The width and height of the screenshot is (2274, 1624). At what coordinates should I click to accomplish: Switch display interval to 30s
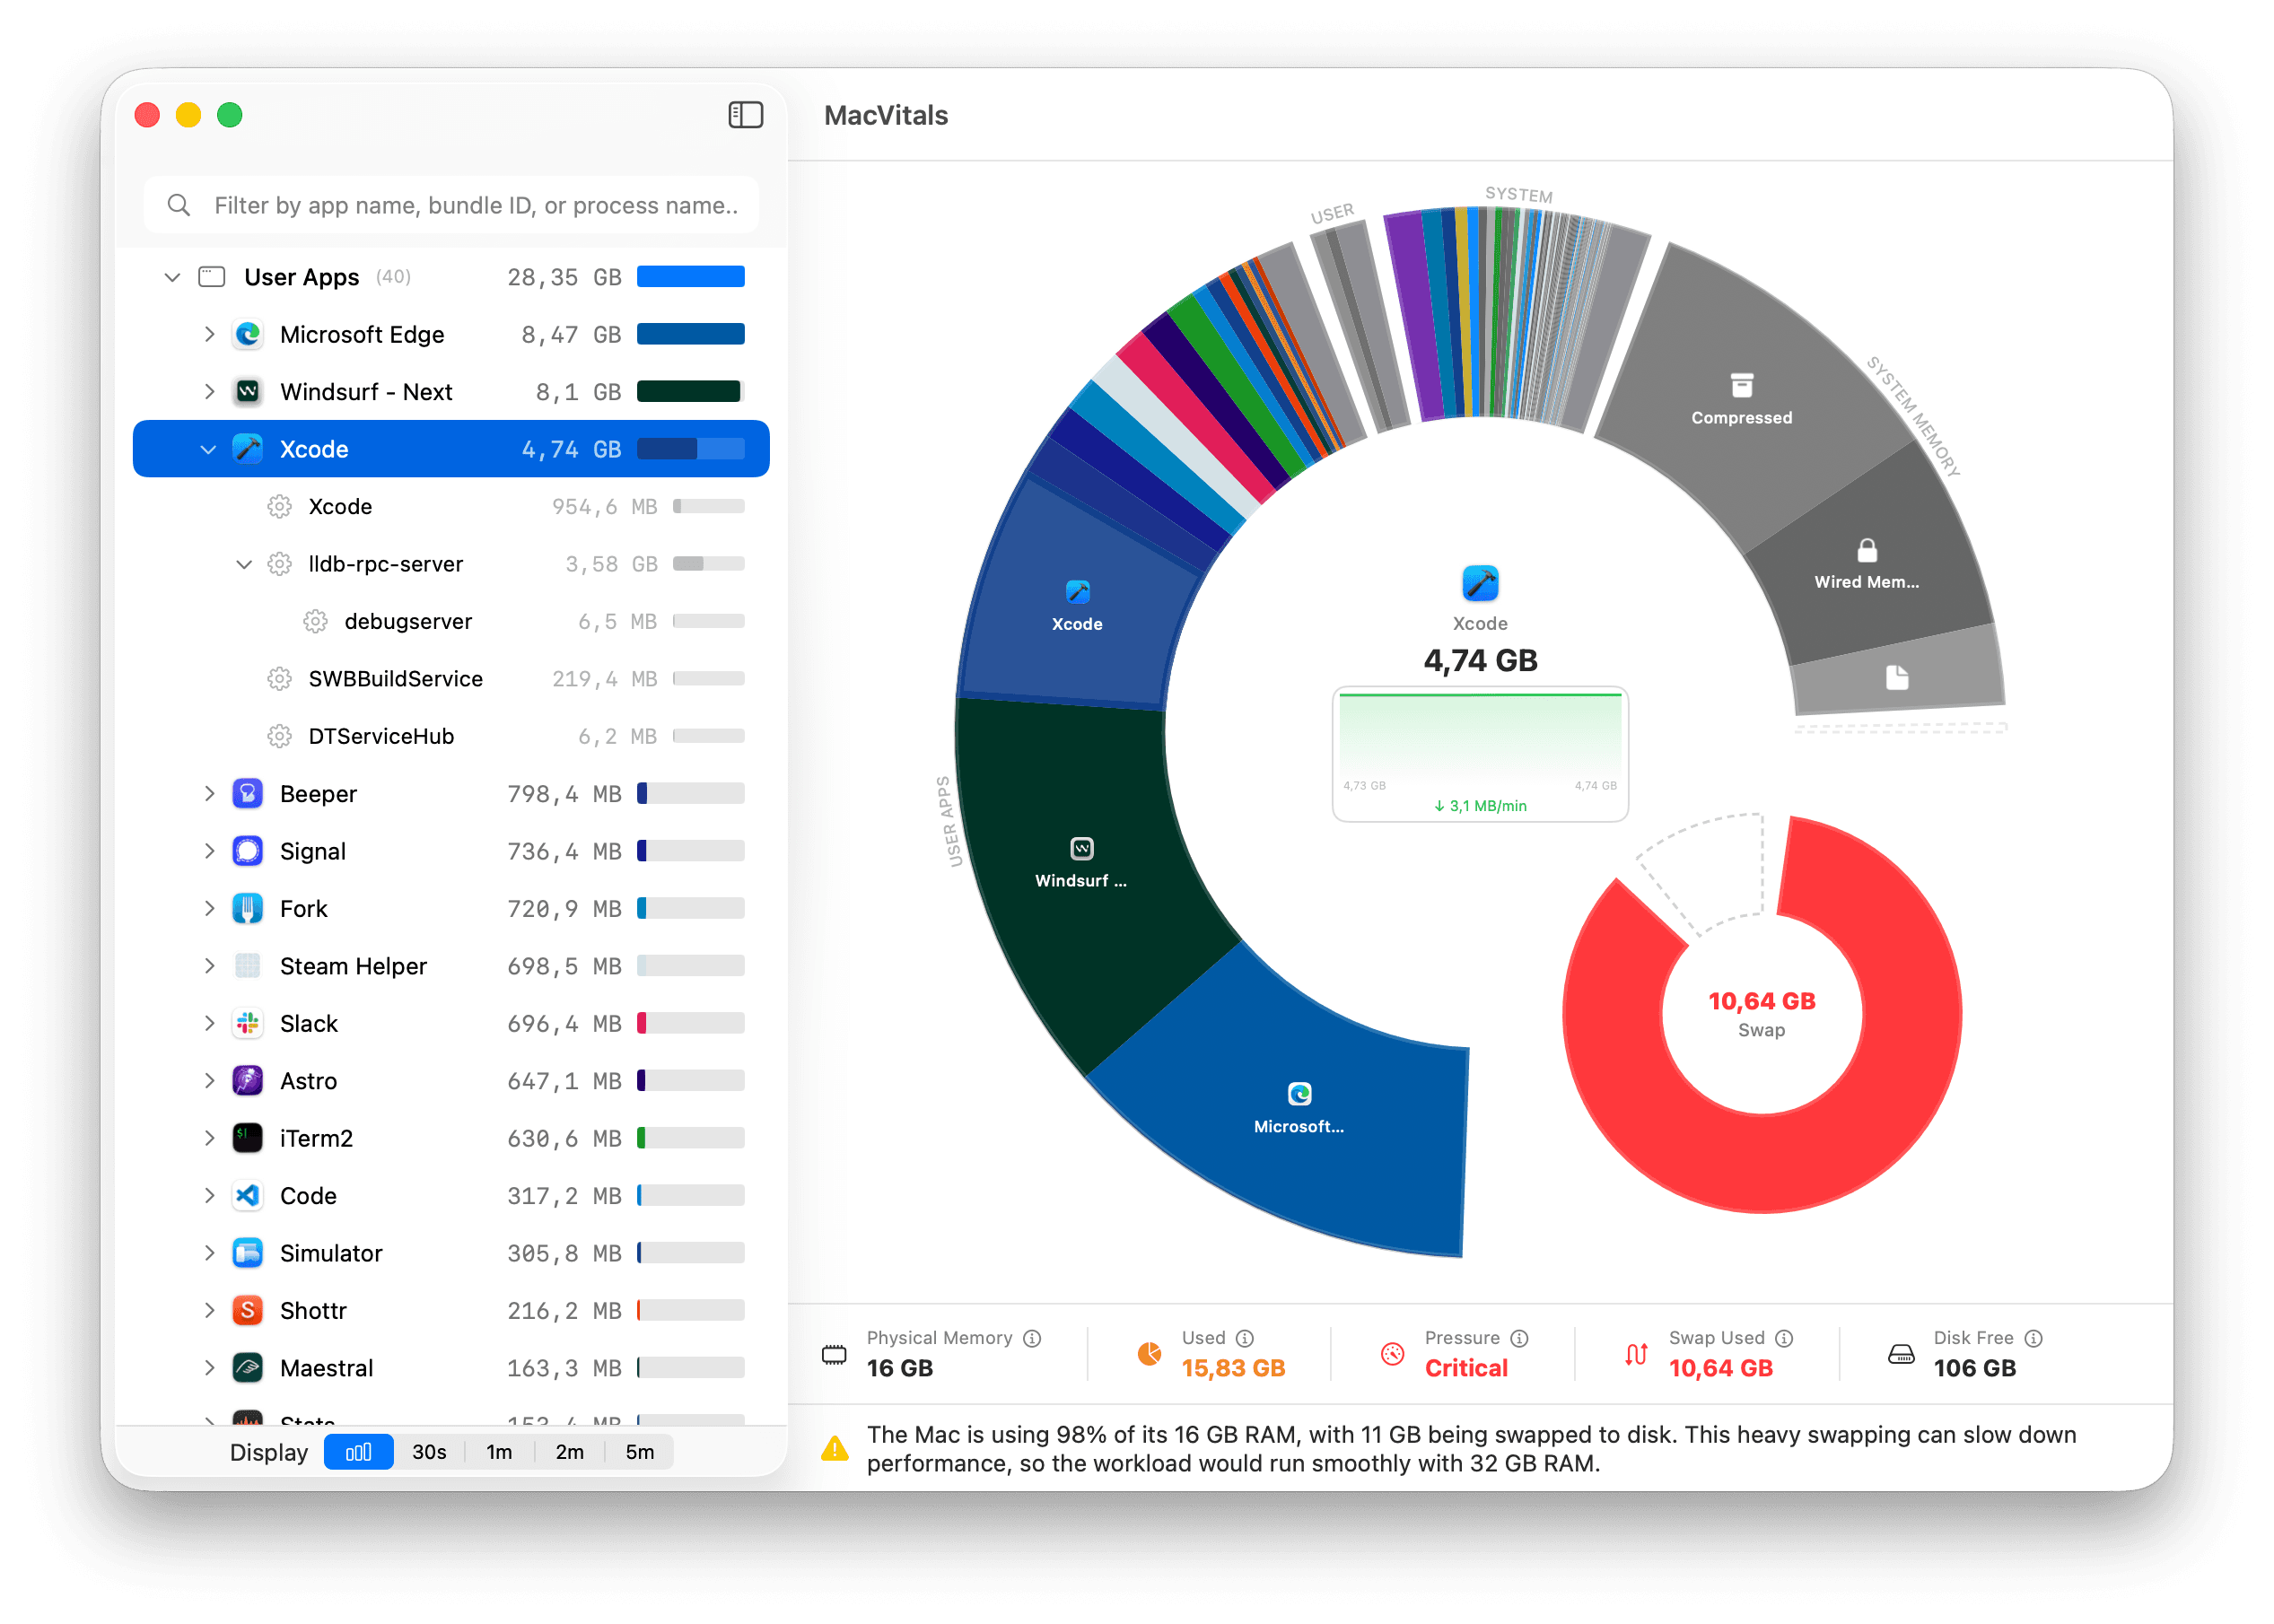(x=429, y=1452)
